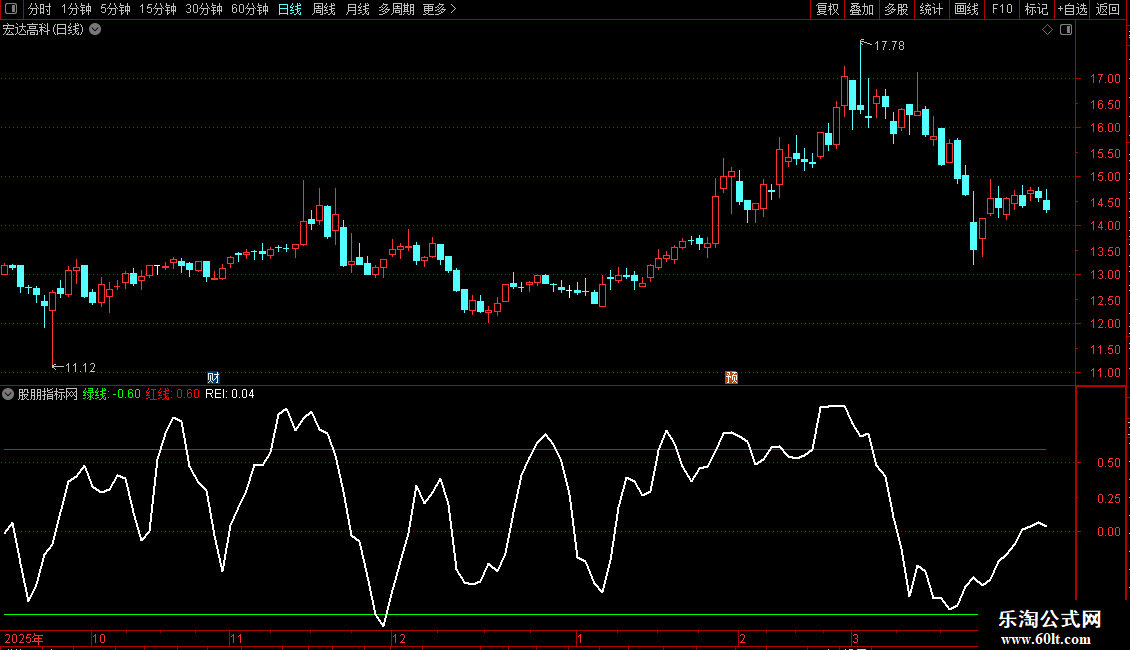Click the 红线: 0.60 value label
Screen dimensions: 1130x650
tap(173, 394)
